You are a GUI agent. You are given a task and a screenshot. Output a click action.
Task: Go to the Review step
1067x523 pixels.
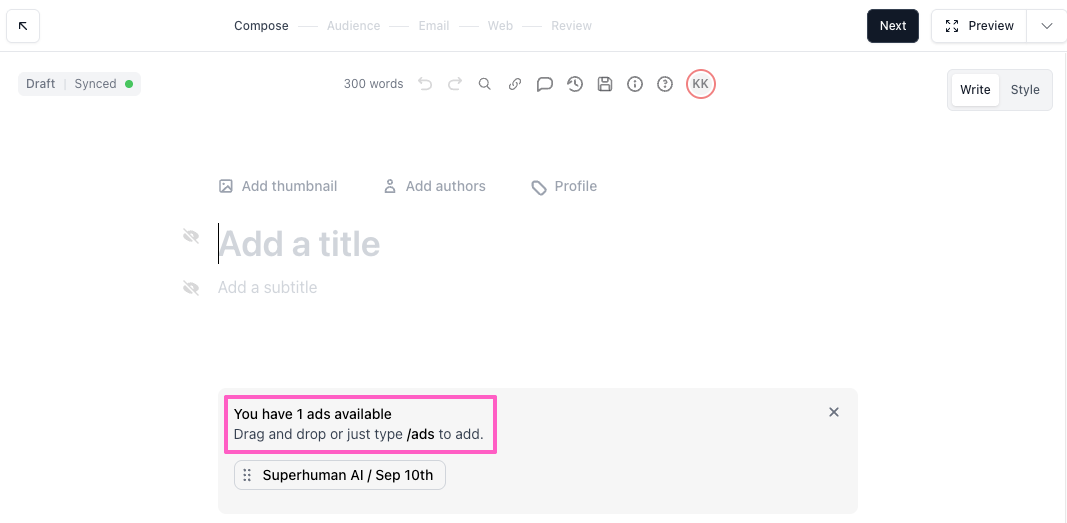tap(571, 26)
